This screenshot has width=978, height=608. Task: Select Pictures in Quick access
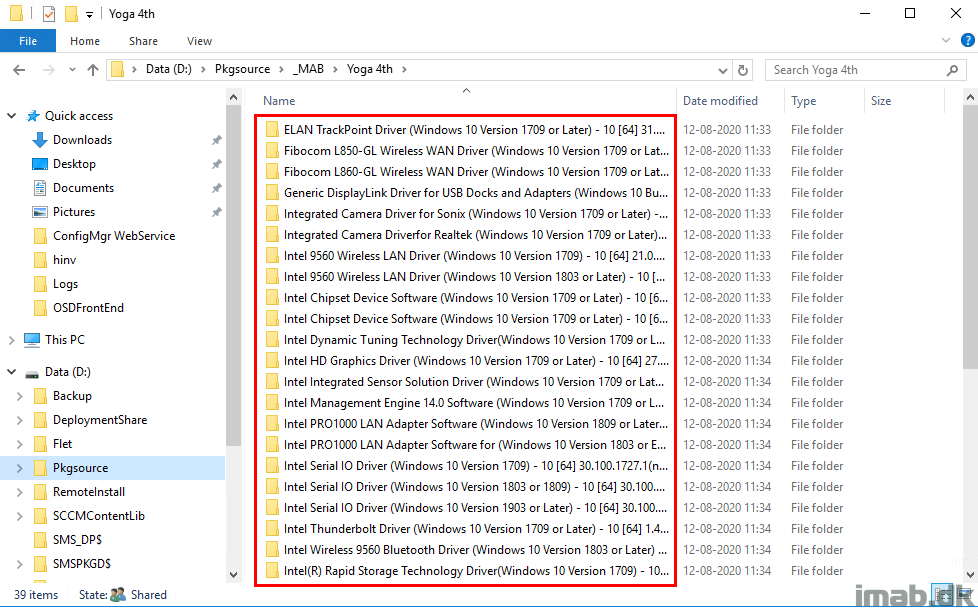click(74, 212)
